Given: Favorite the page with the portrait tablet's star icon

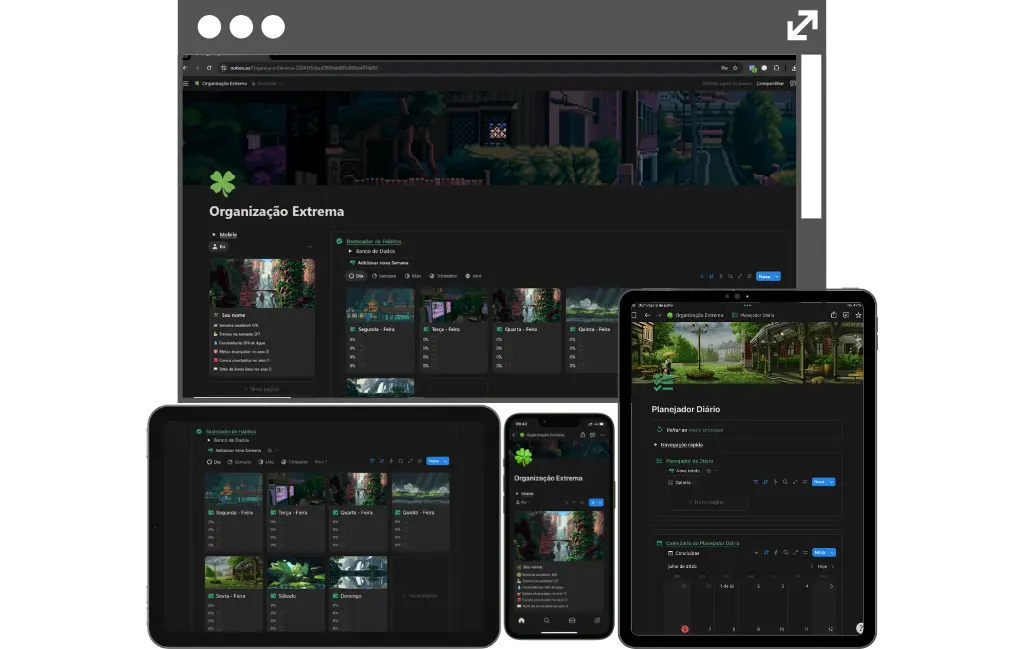Looking at the screenshot, I should tap(858, 315).
